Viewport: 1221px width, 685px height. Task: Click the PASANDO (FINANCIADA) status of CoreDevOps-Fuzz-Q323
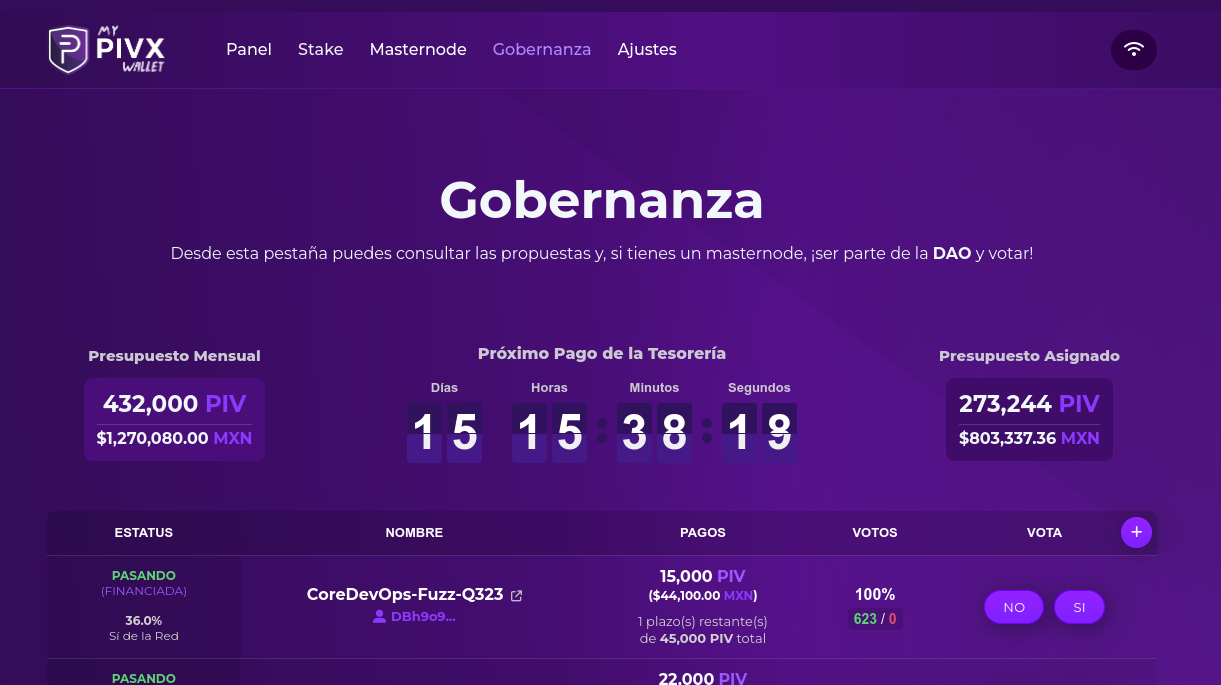coord(144,583)
